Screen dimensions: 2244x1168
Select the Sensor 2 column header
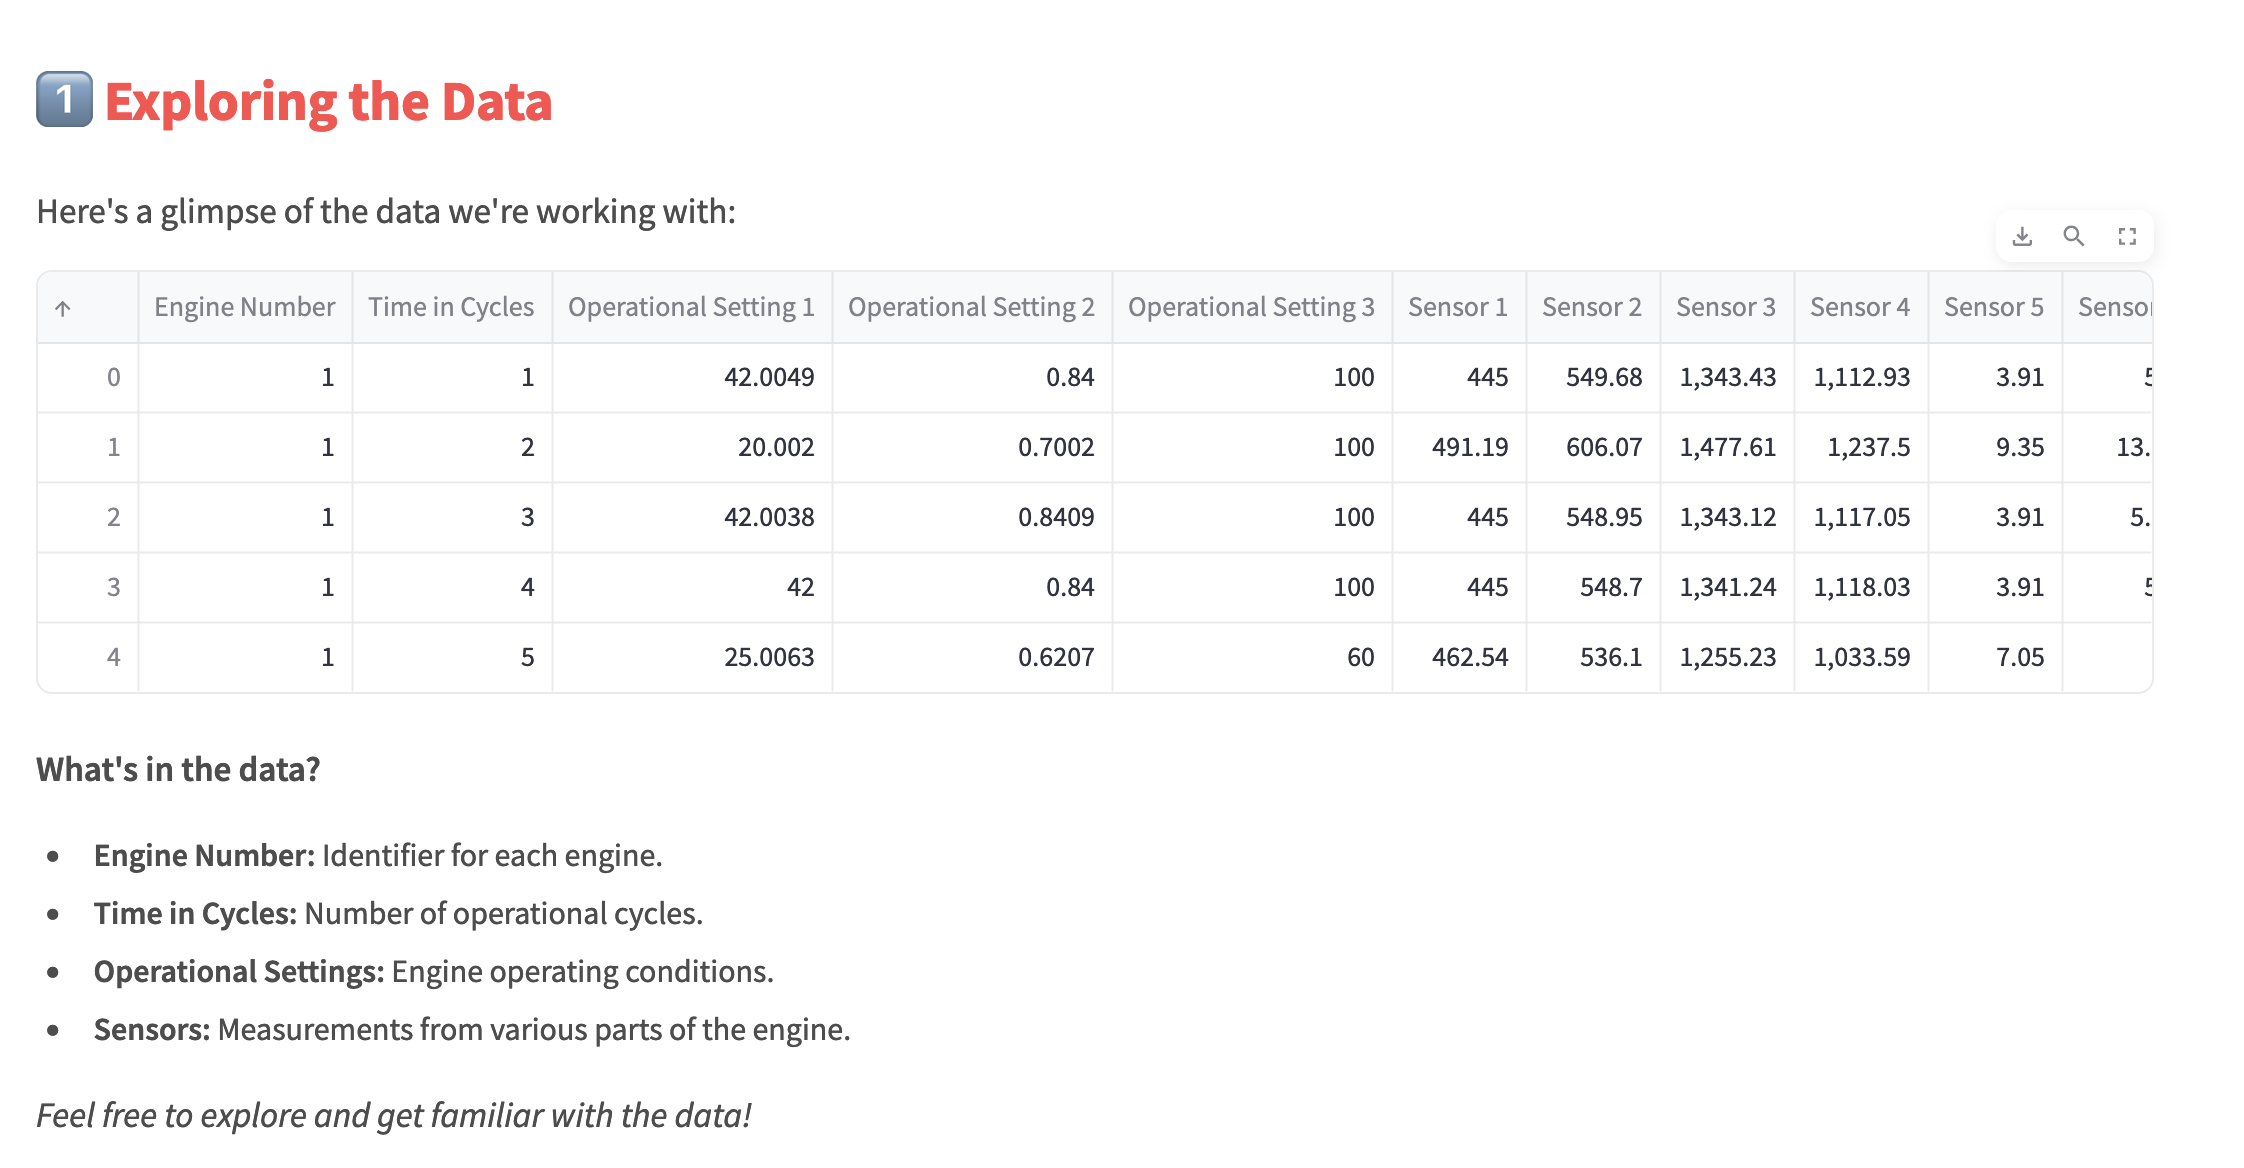point(1592,307)
